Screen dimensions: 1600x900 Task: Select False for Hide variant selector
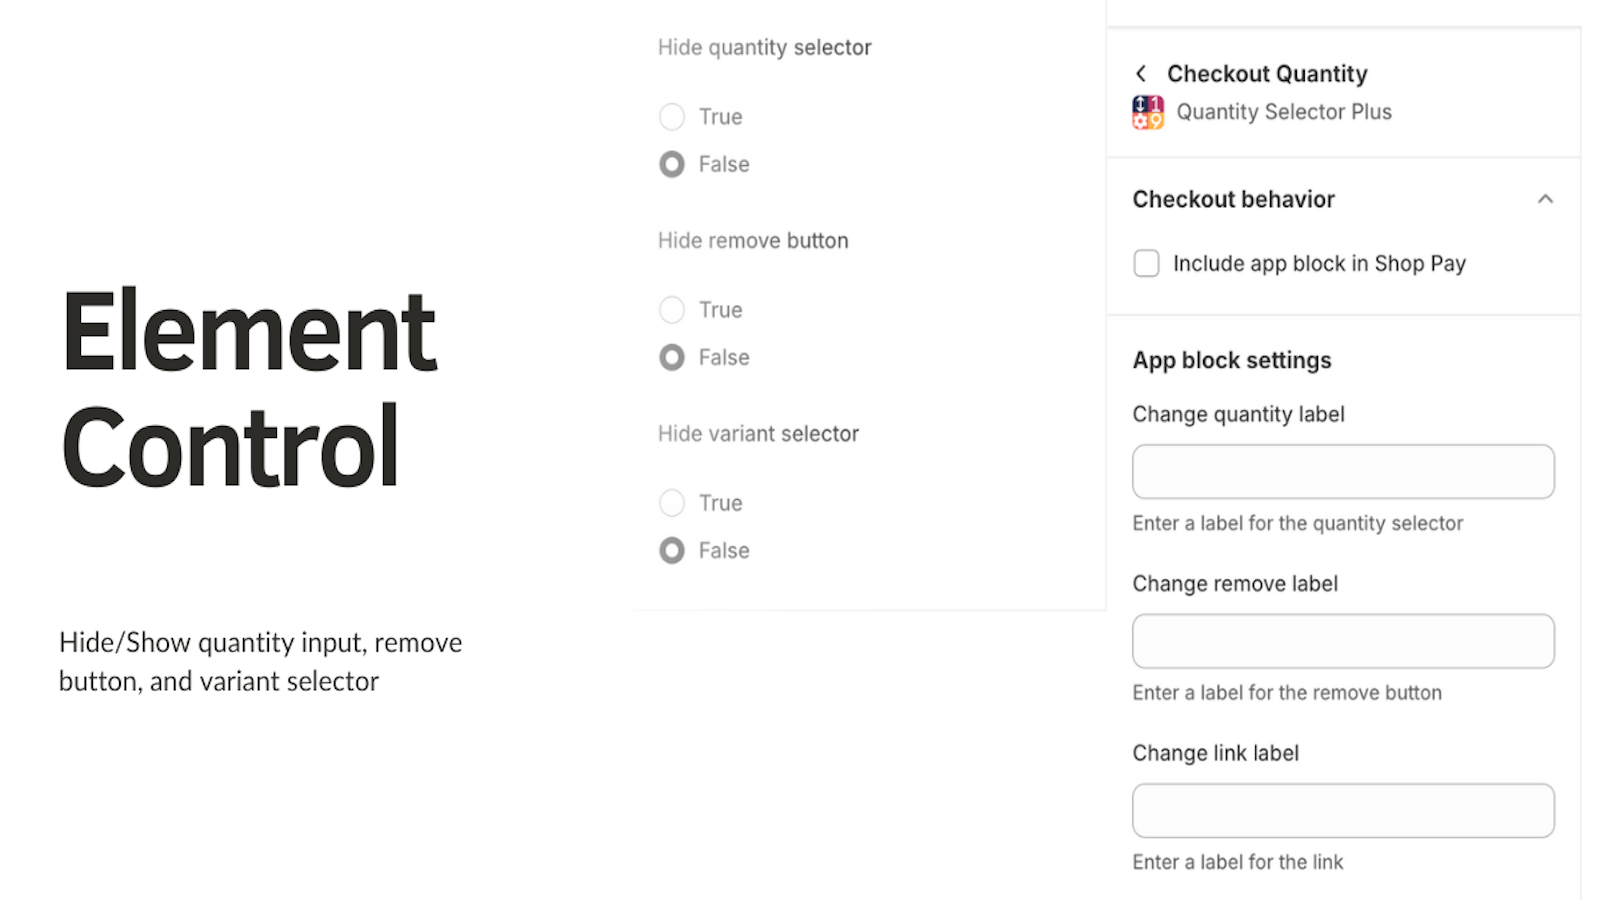[x=672, y=550]
